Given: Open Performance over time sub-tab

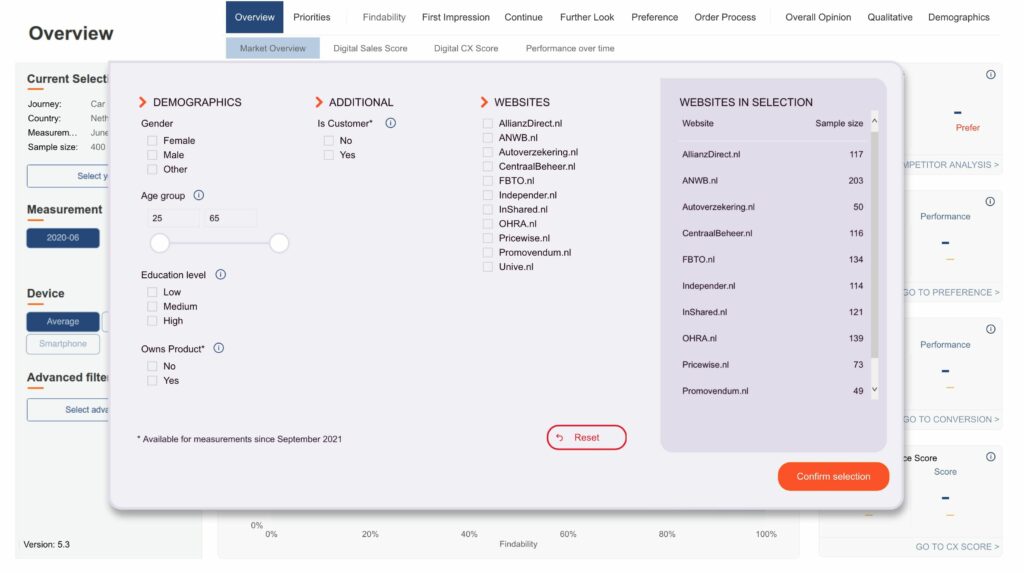Looking at the screenshot, I should [570, 48].
